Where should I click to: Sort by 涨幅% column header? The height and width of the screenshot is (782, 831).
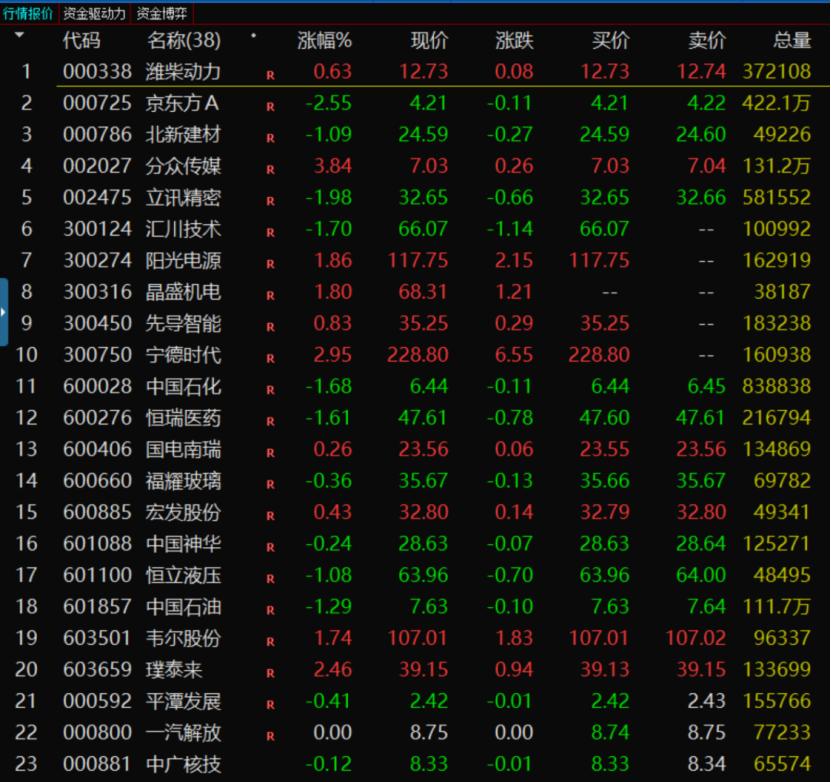click(324, 40)
